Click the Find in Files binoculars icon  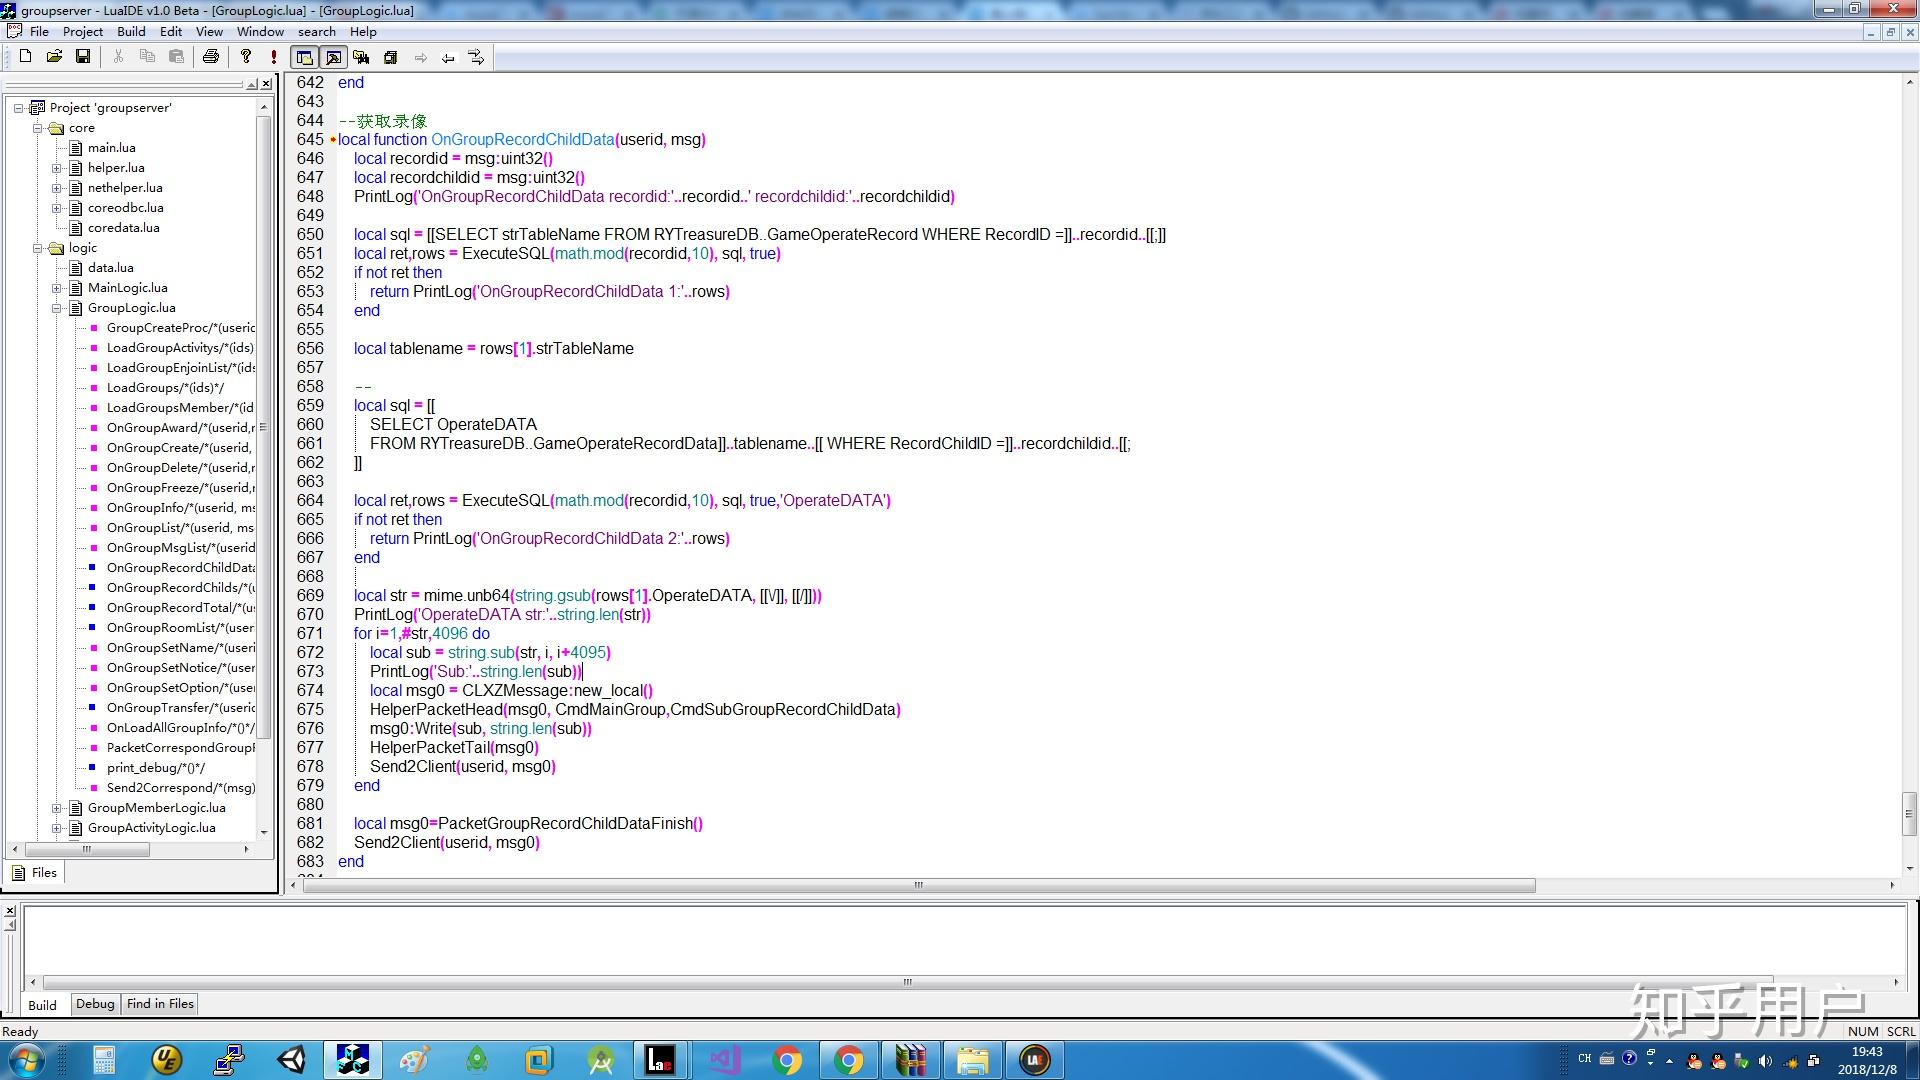click(361, 57)
